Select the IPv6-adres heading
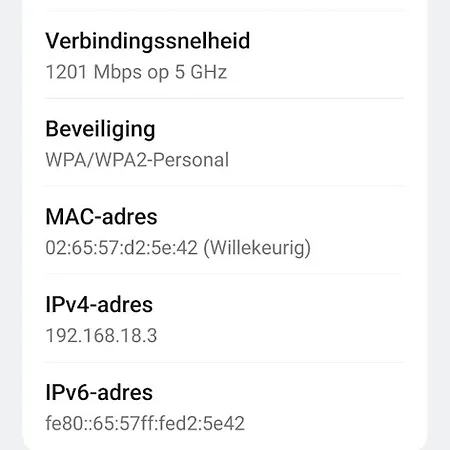The width and height of the screenshot is (450, 450). pos(99,392)
